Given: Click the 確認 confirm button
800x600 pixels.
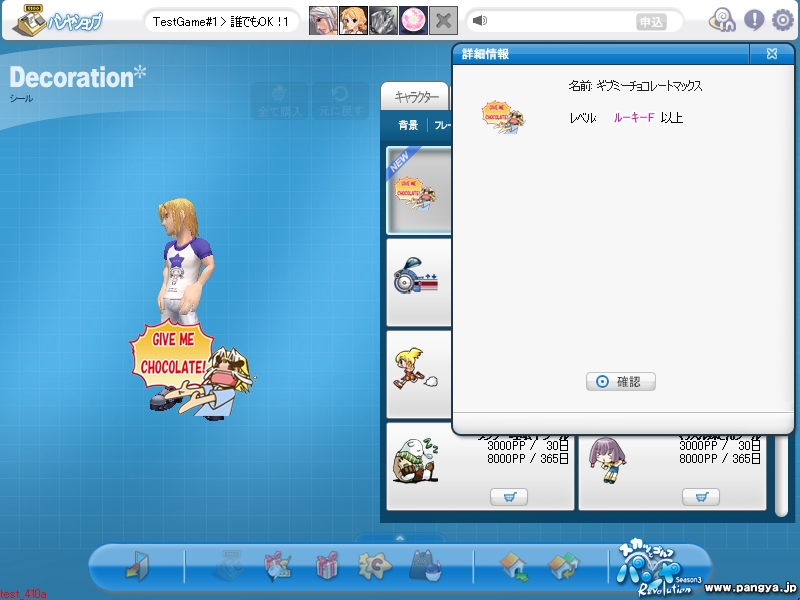Looking at the screenshot, I should 620,381.
